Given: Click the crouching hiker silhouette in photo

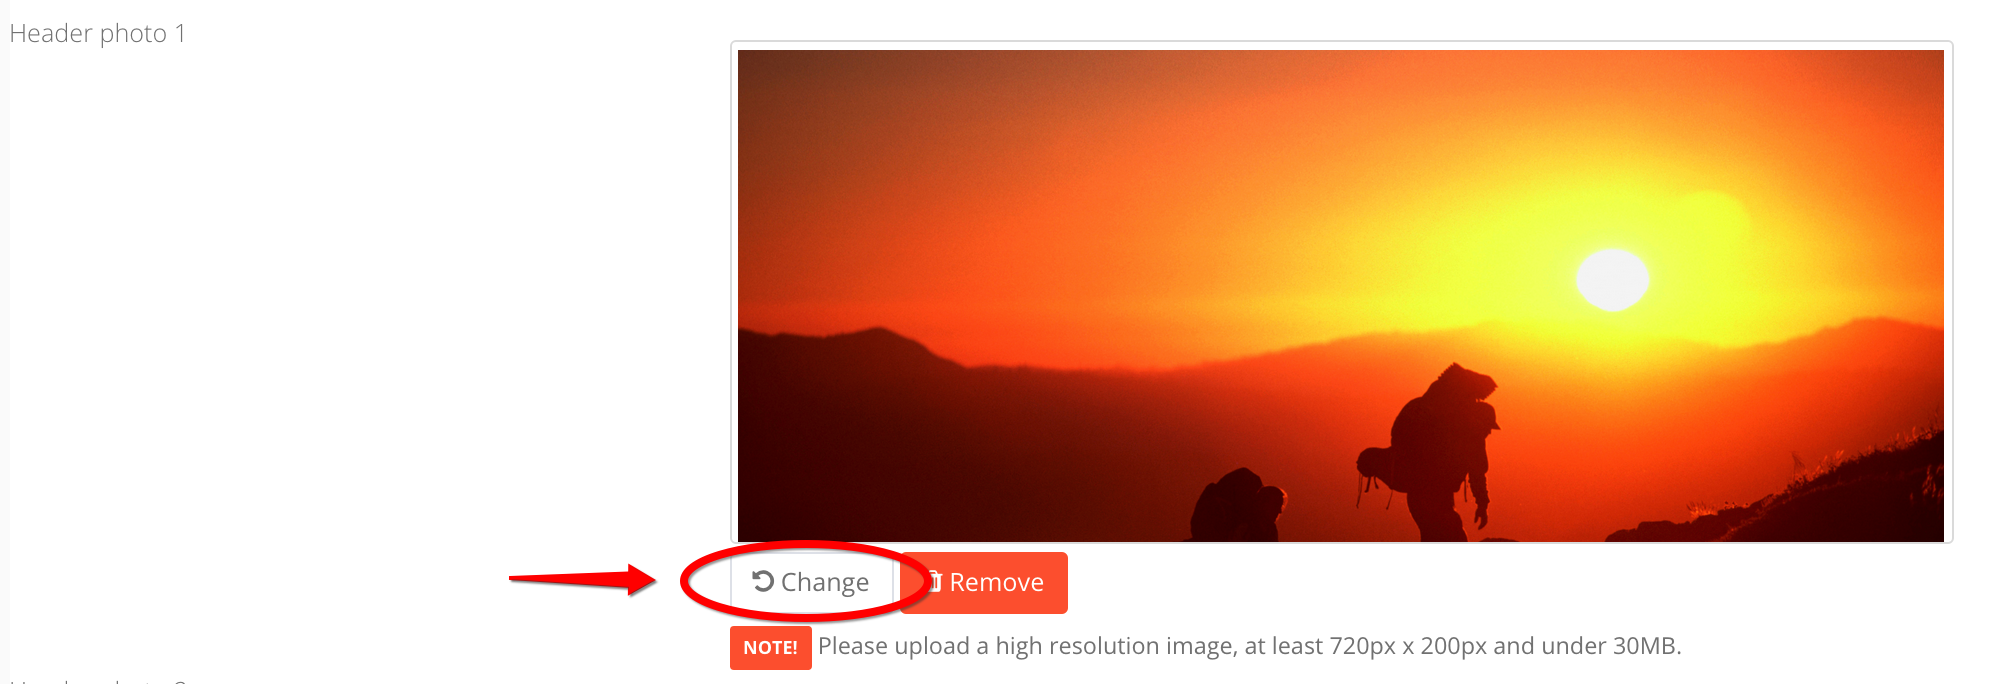Looking at the screenshot, I should [1238, 505].
